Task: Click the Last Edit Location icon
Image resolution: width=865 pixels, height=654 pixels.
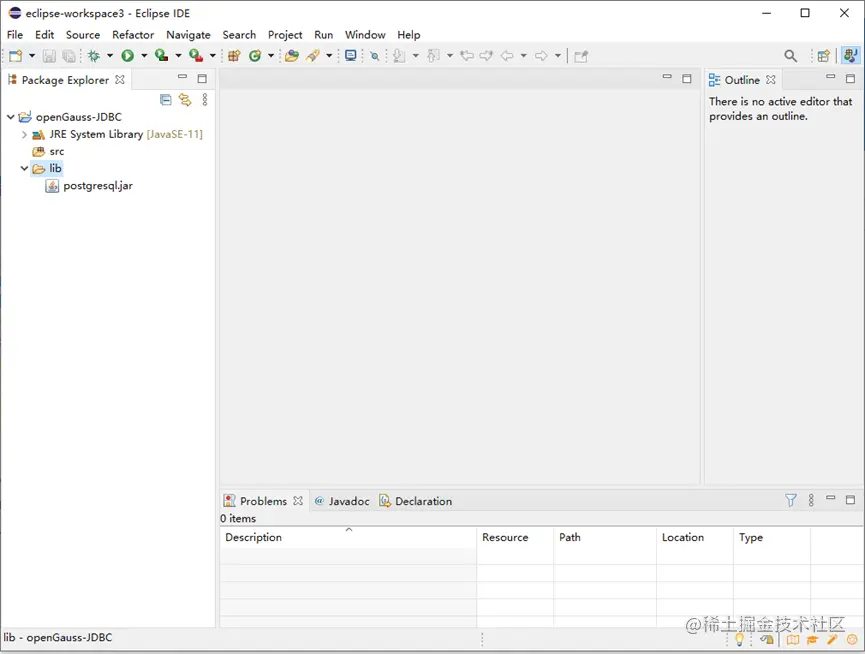Action: tap(467, 56)
